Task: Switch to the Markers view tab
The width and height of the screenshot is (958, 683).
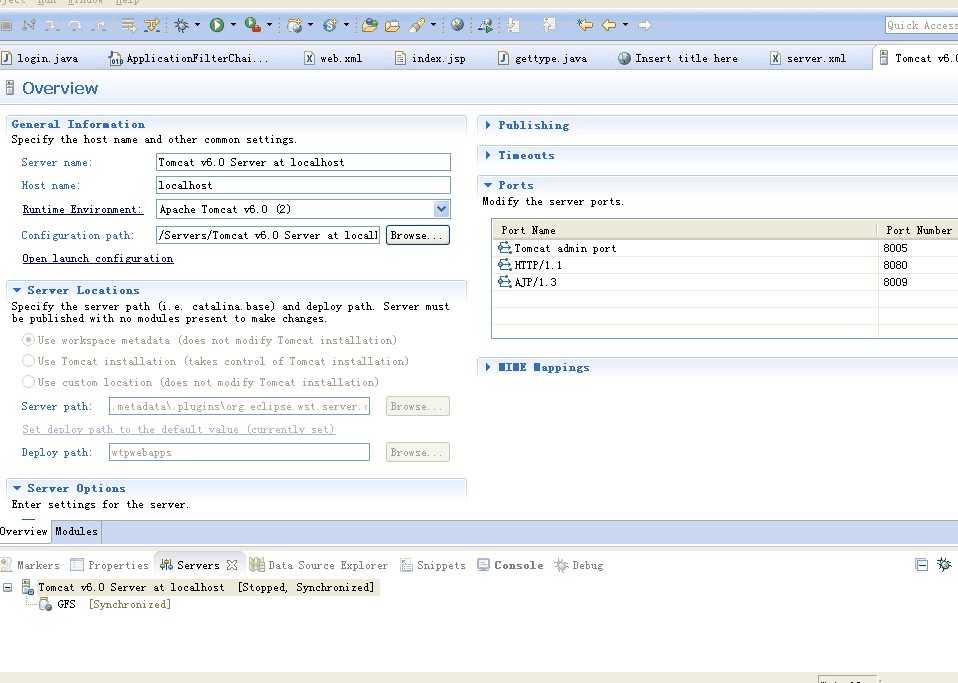Action: pos(31,565)
